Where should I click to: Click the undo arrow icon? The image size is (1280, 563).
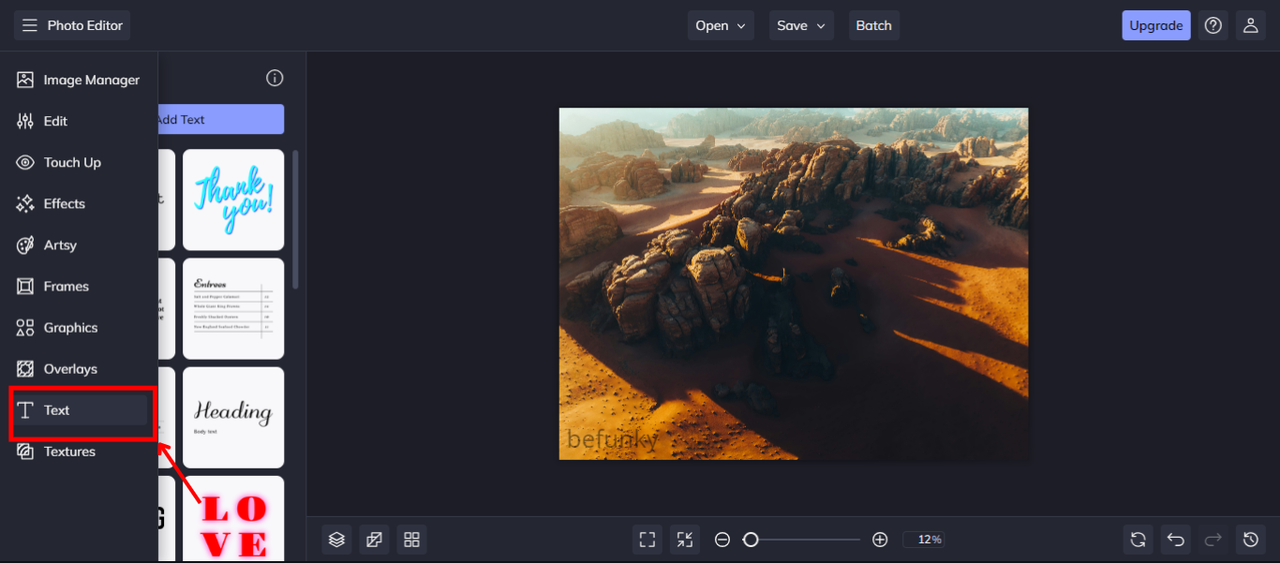tap(1176, 539)
